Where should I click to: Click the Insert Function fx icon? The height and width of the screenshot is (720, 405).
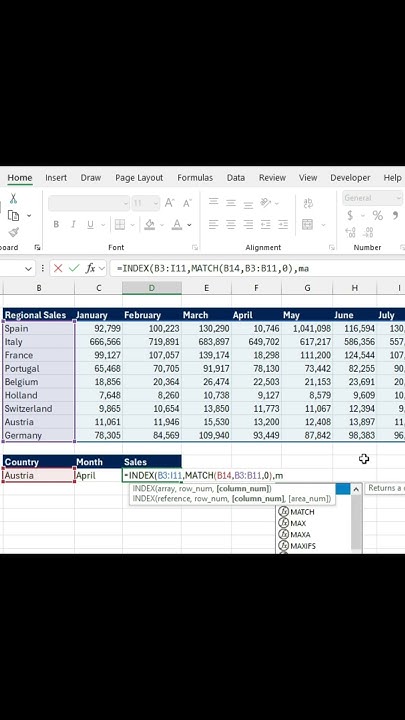(x=90, y=268)
